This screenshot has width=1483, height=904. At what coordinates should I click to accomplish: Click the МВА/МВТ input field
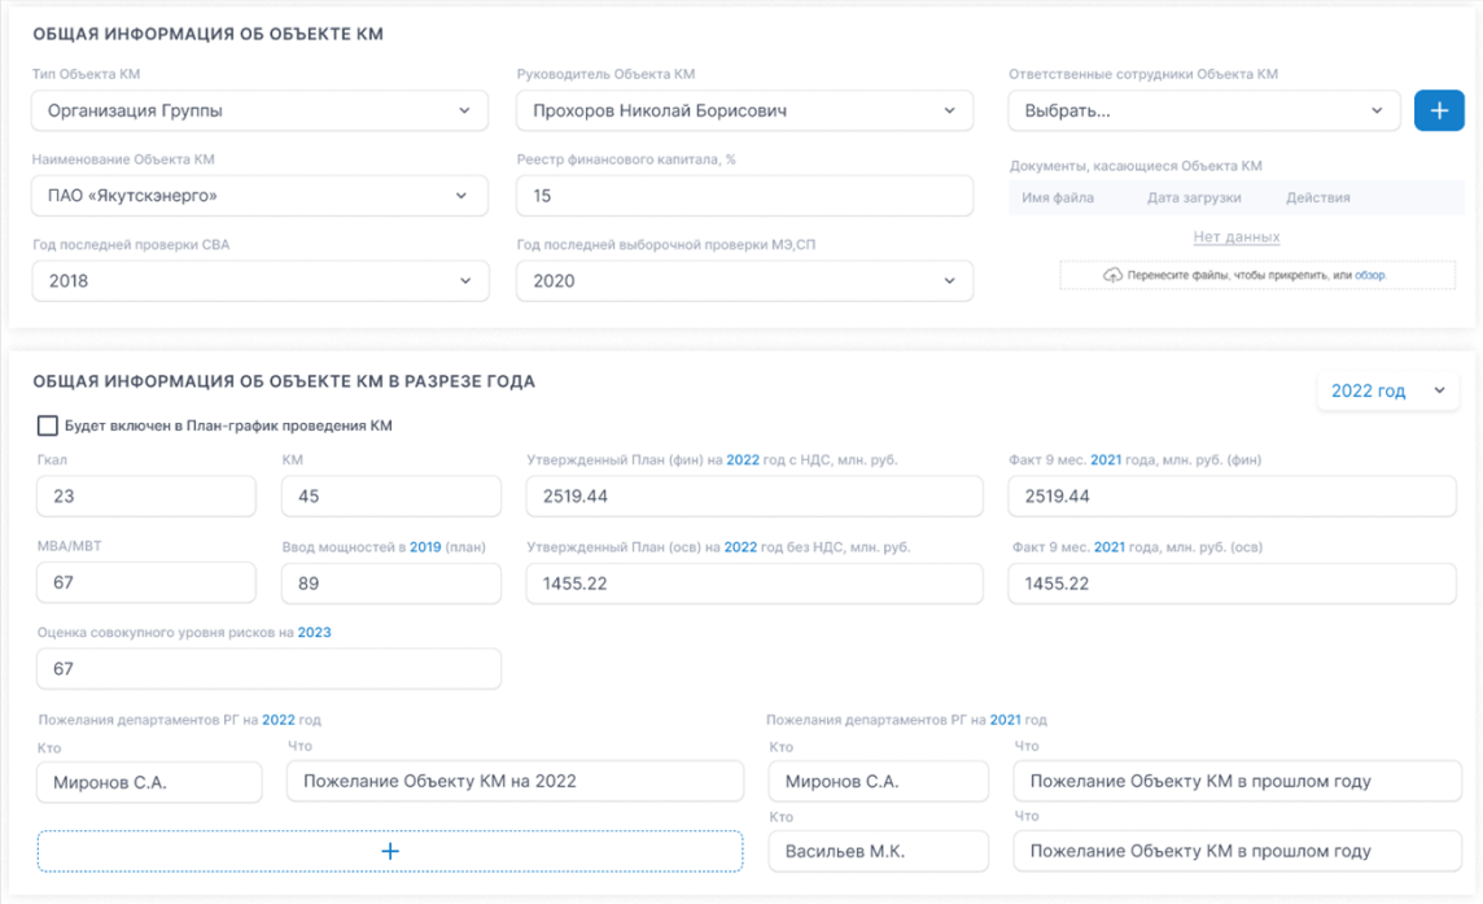[146, 582]
